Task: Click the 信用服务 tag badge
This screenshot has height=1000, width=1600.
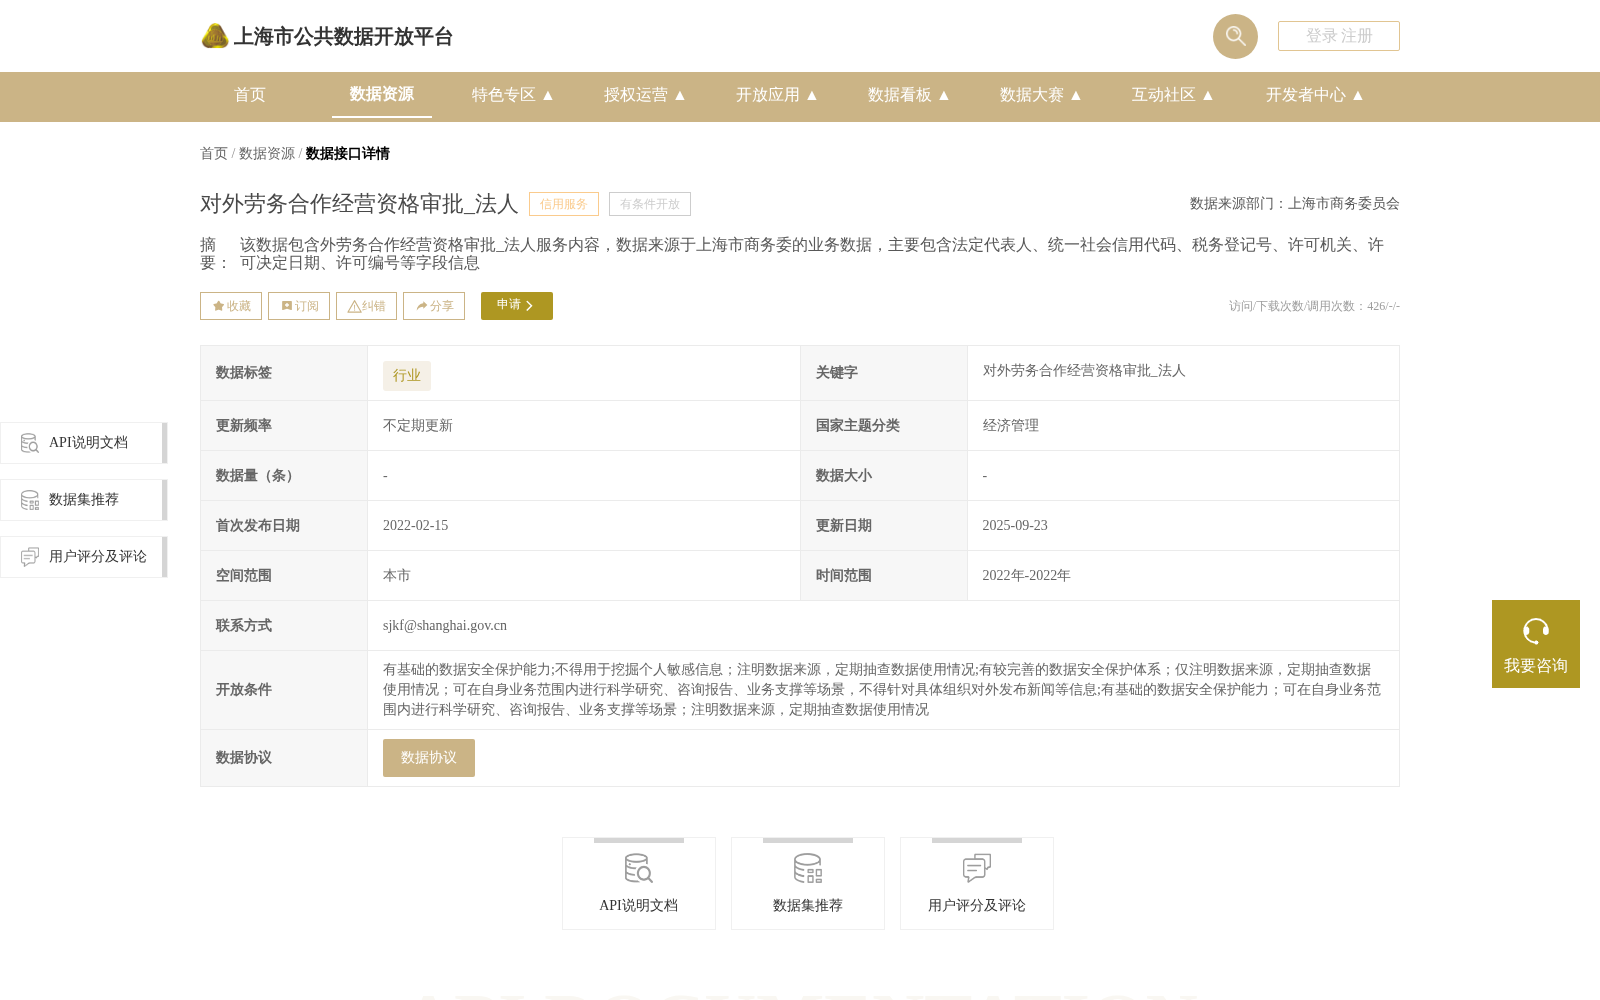Action: click(564, 204)
